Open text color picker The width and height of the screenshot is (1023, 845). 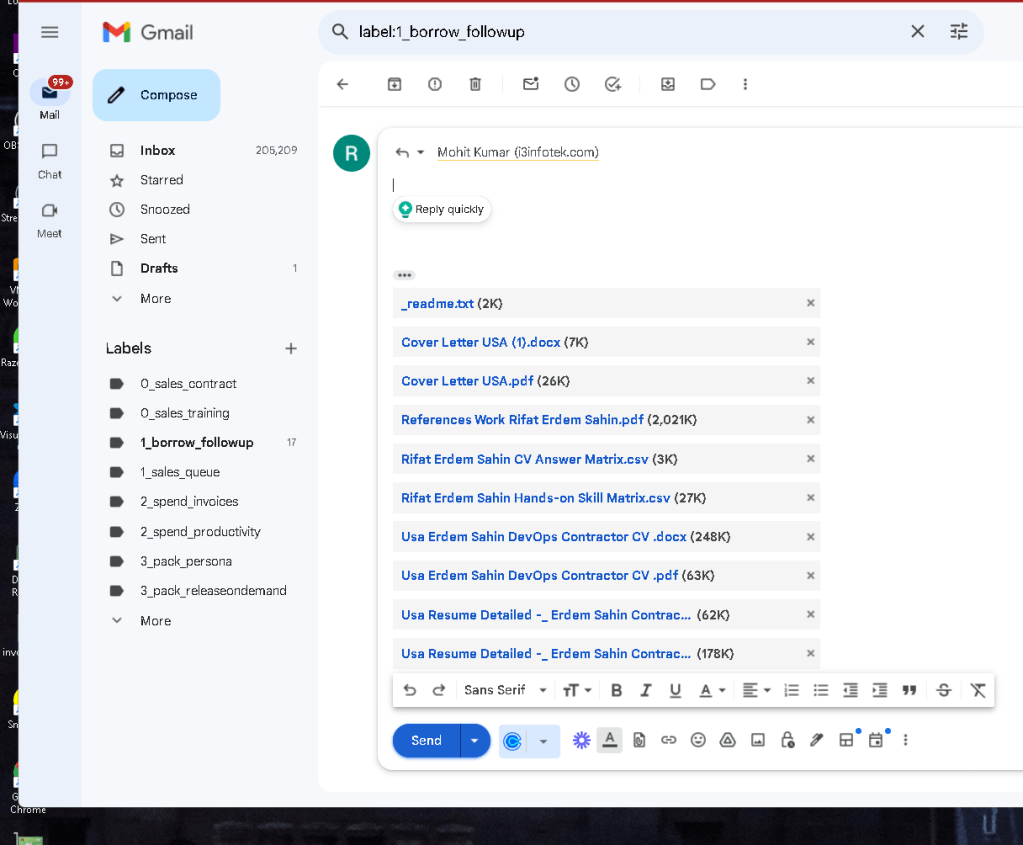pos(712,690)
